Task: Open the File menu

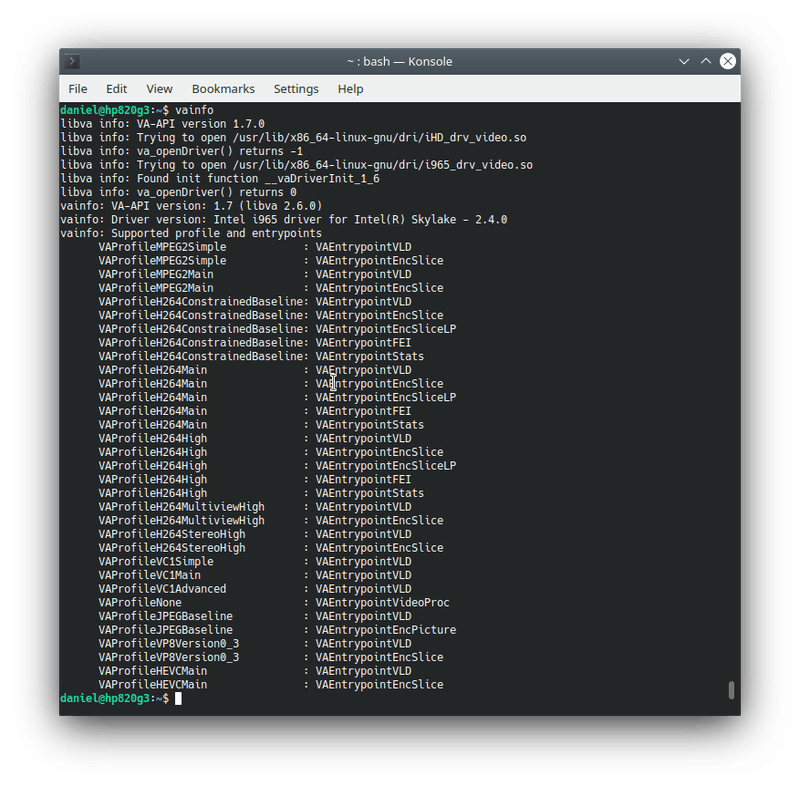Action: click(78, 89)
